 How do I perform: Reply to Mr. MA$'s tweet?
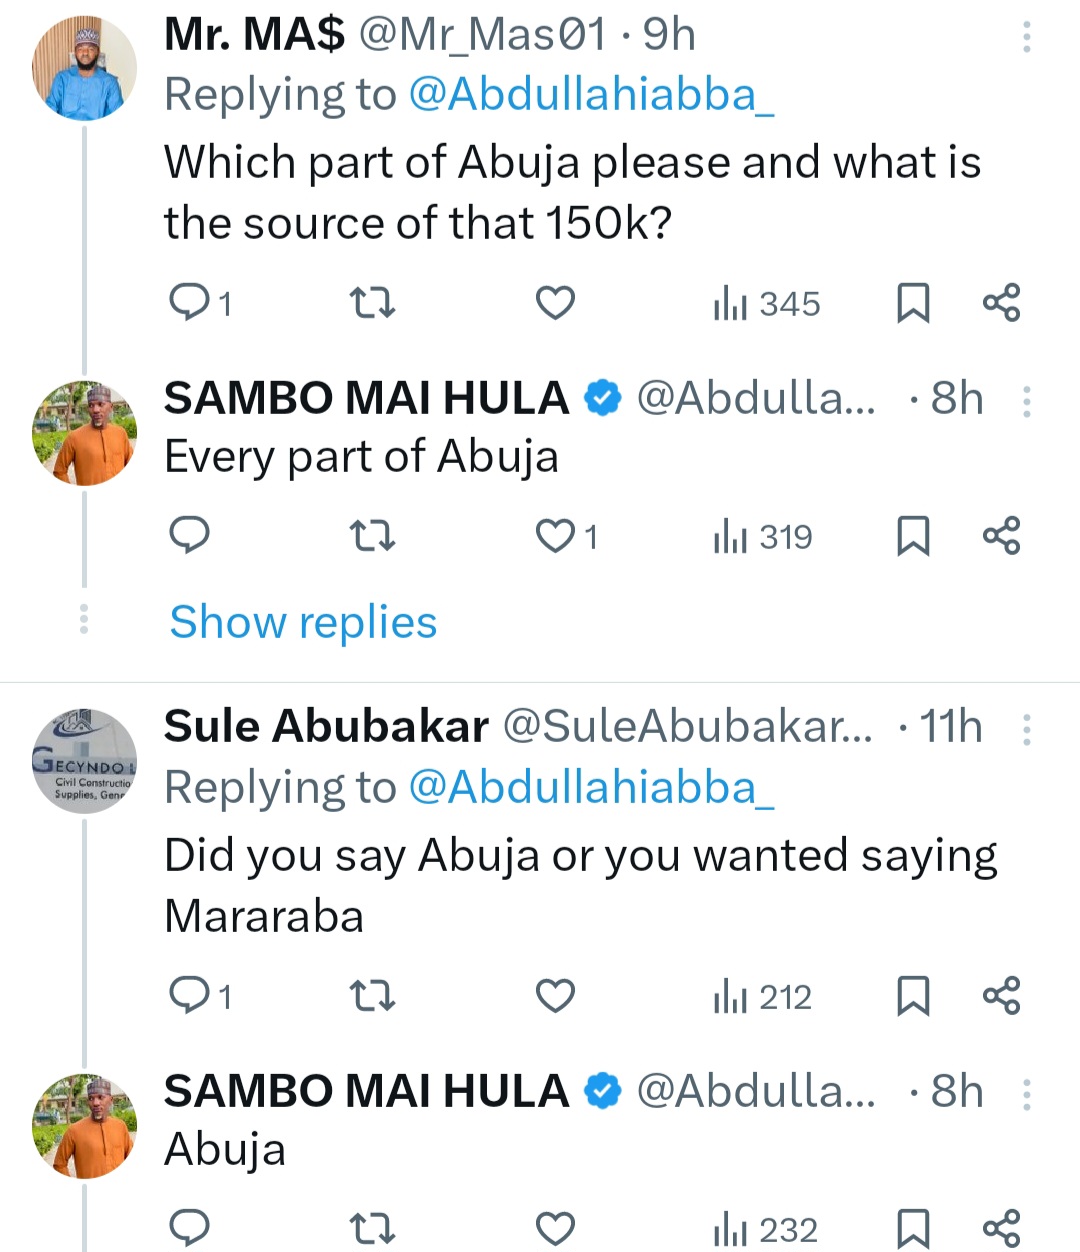point(189,302)
